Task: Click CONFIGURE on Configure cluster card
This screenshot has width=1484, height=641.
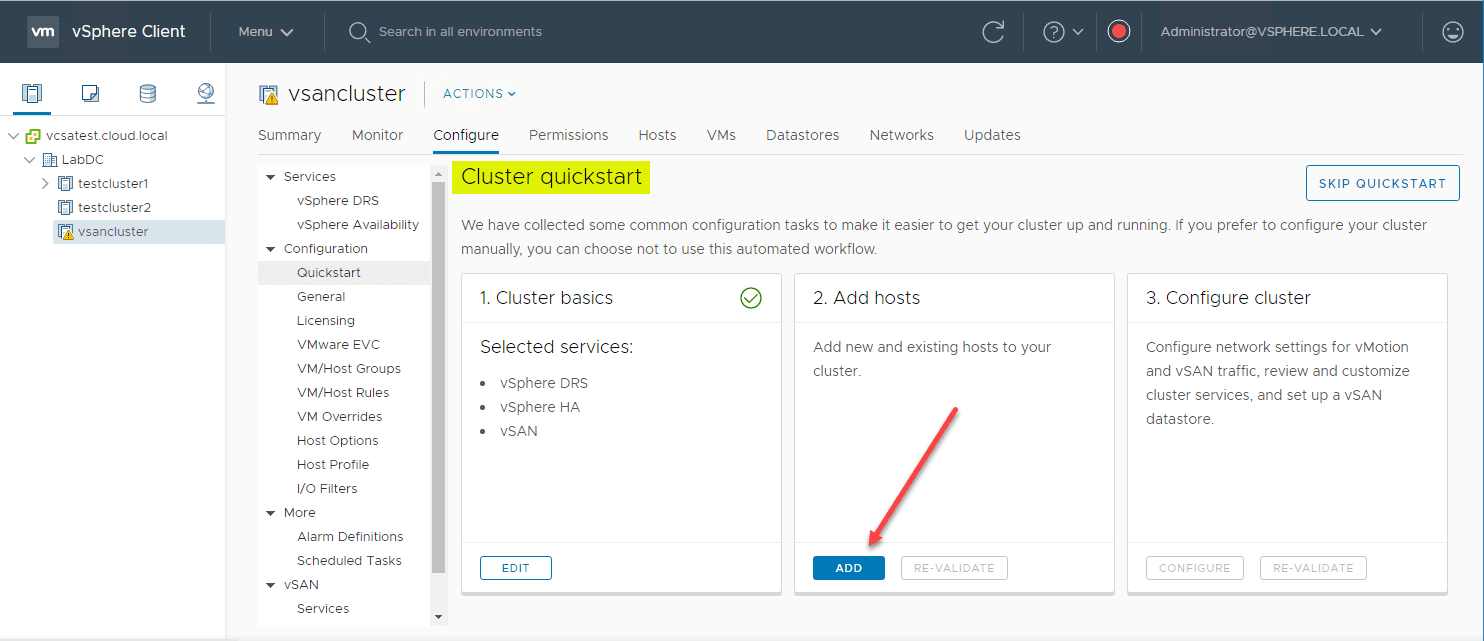Action: (x=1195, y=568)
